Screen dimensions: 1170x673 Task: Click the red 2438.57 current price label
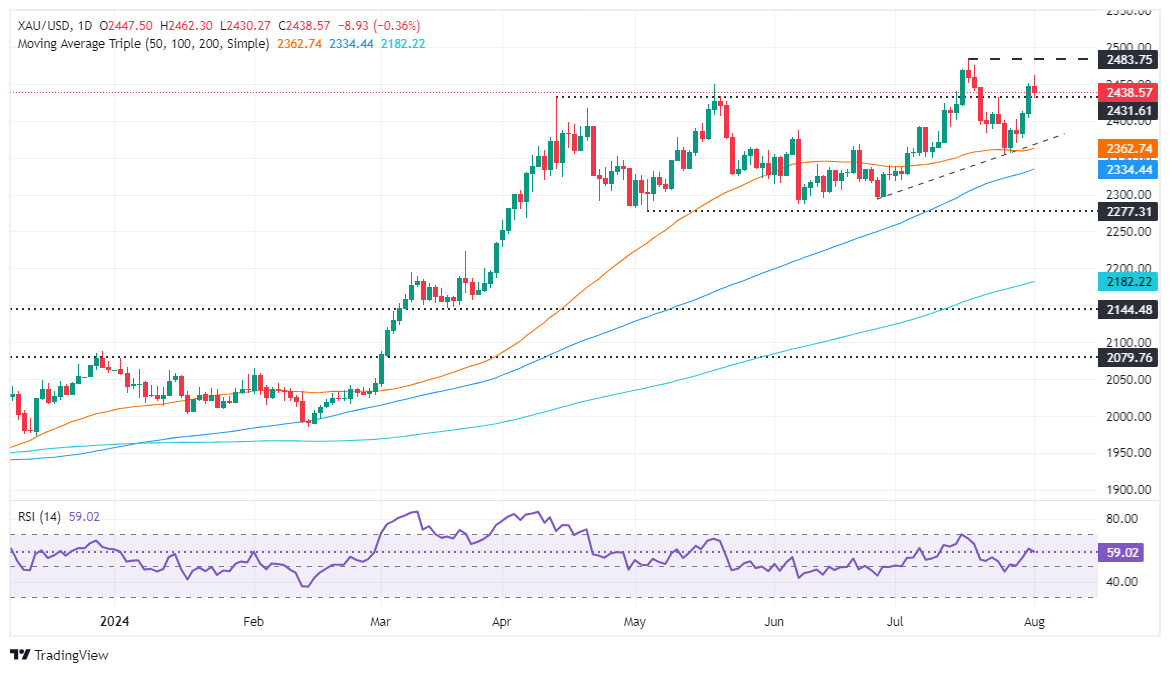tap(1127, 92)
